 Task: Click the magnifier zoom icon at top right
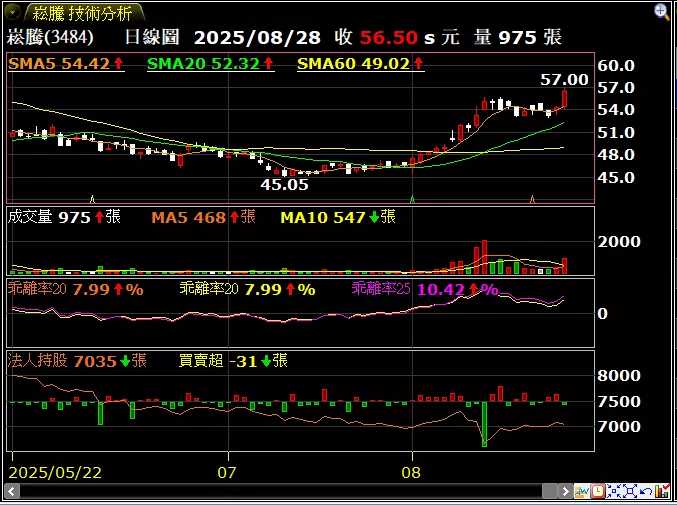tap(662, 12)
